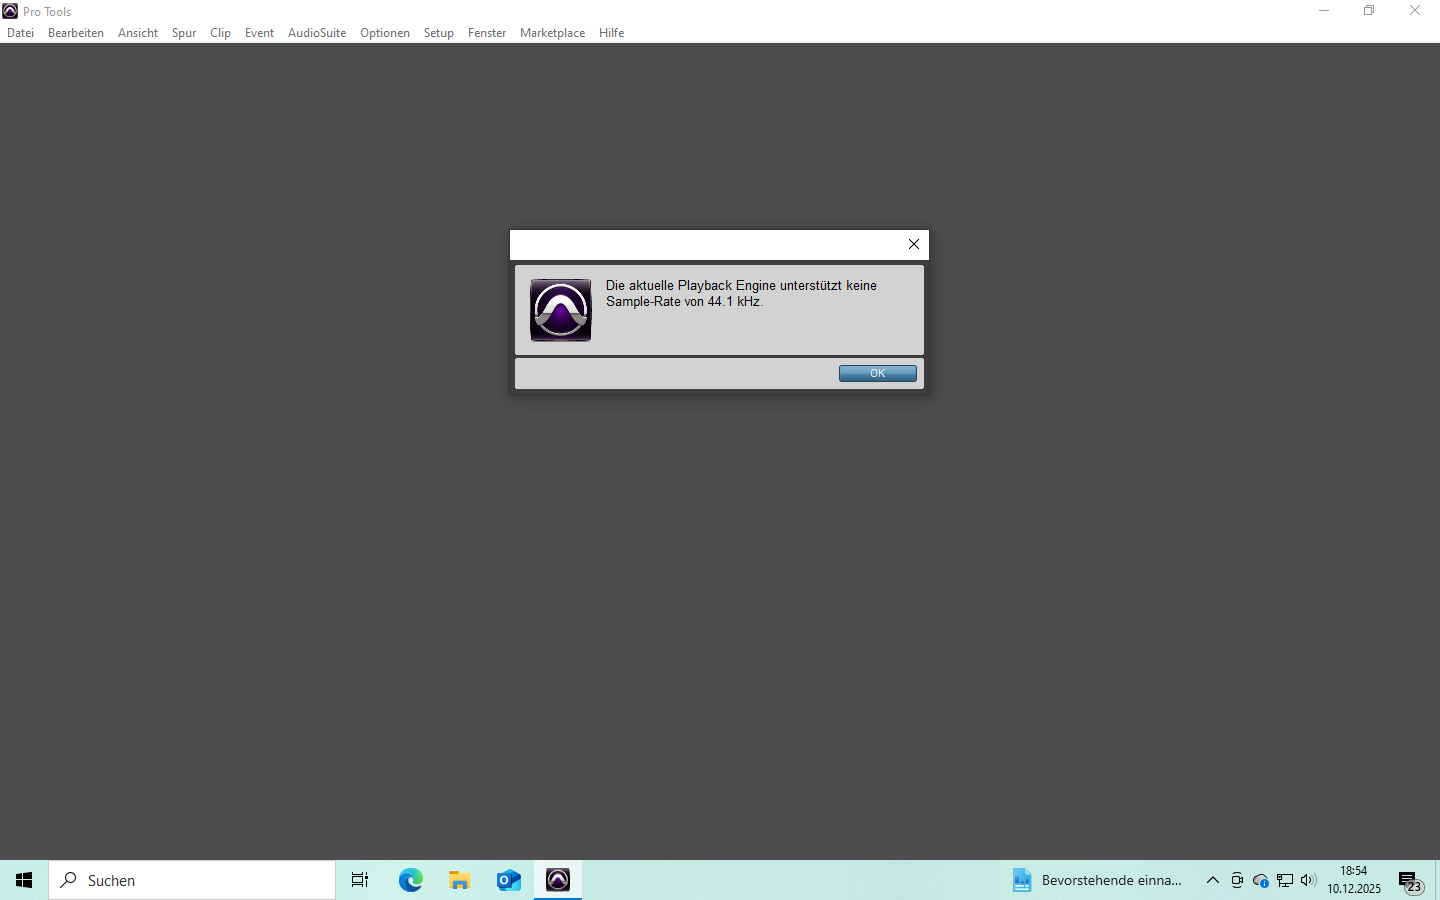Open the Setup menu
This screenshot has height=900, width=1440.
coord(438,33)
